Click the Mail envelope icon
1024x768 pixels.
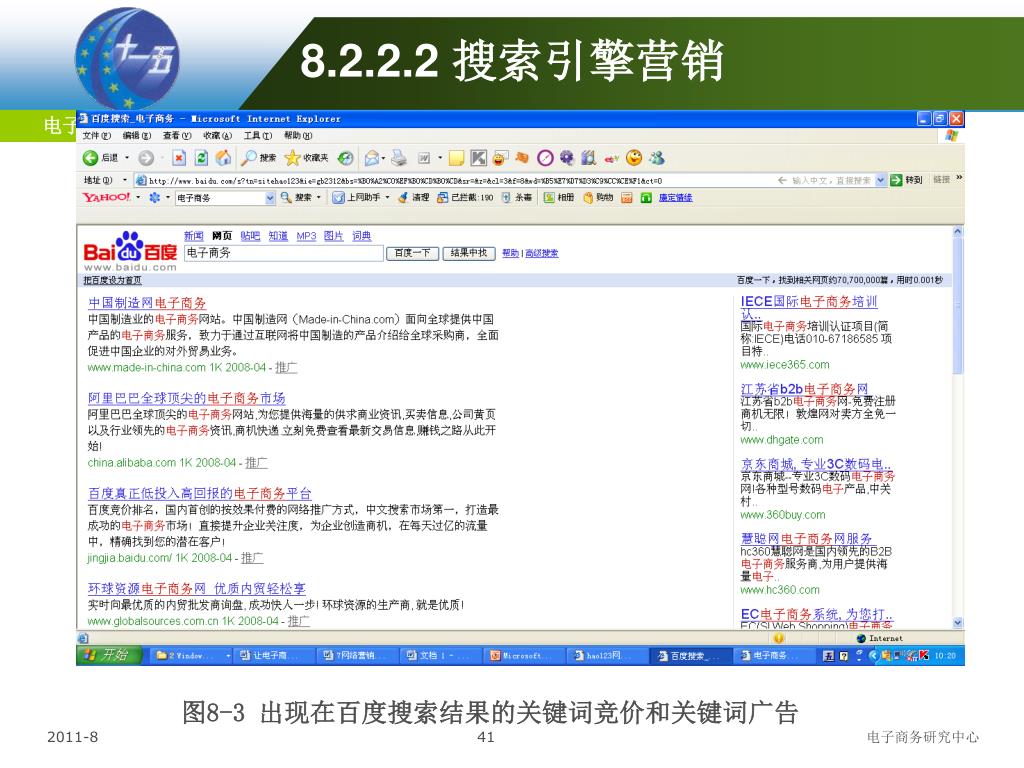(372, 158)
